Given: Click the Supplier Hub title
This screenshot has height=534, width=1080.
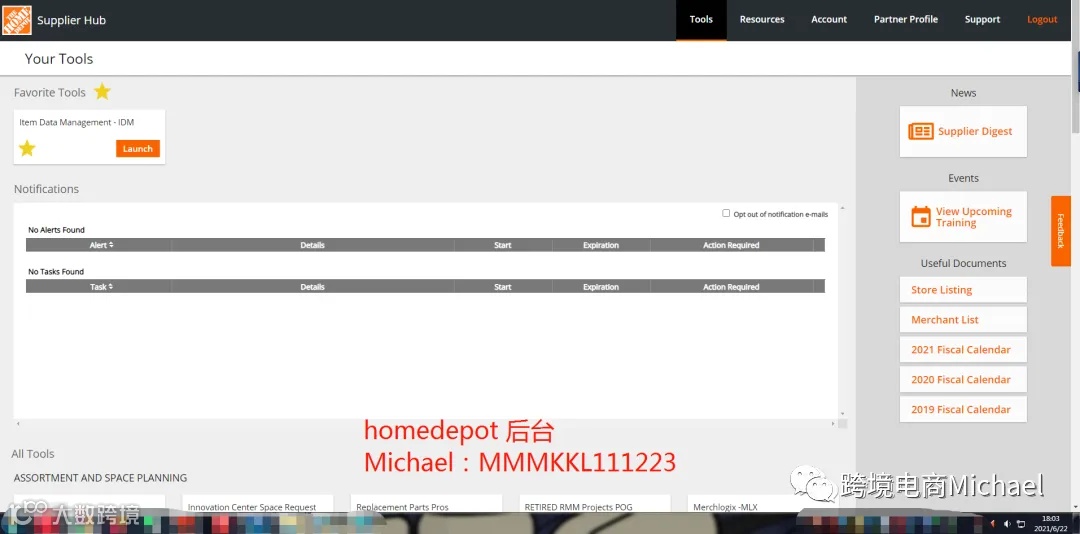Looking at the screenshot, I should (72, 20).
